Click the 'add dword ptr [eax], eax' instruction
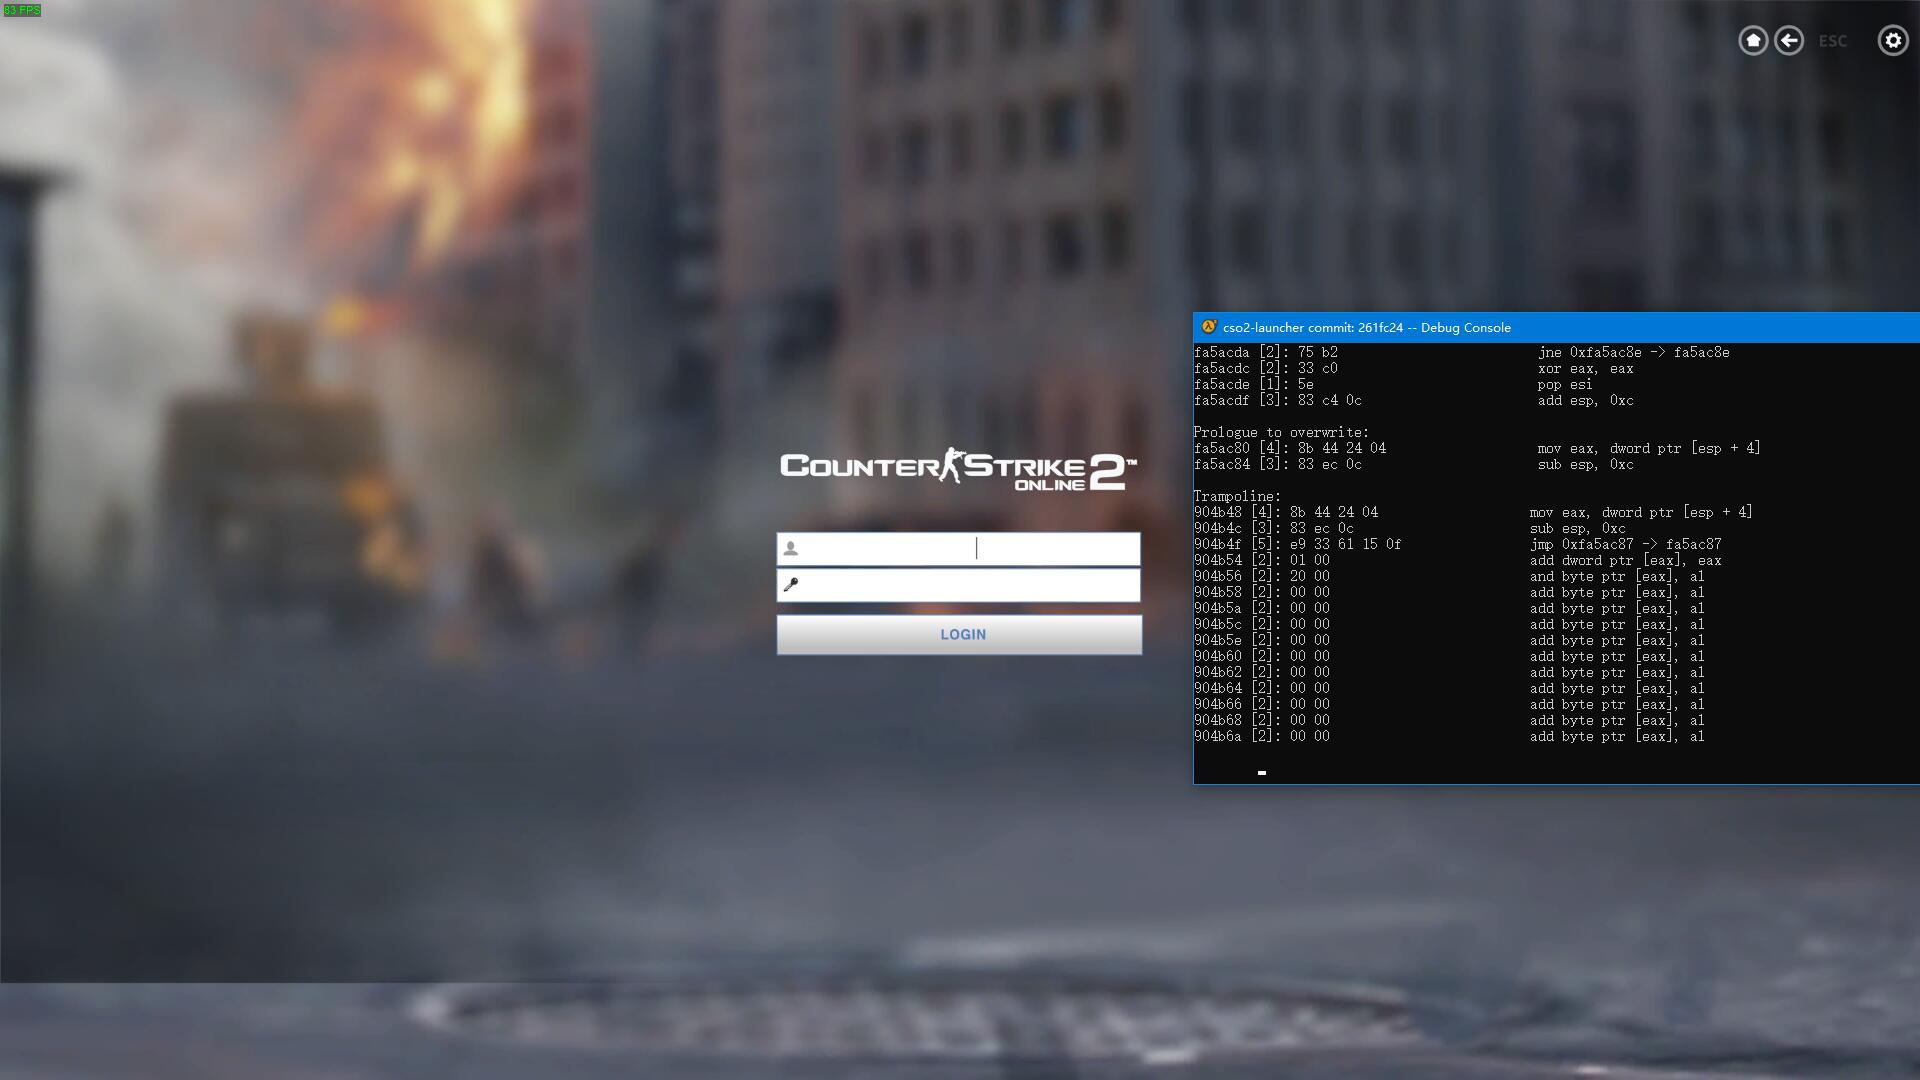The image size is (1920, 1080). click(x=1625, y=560)
